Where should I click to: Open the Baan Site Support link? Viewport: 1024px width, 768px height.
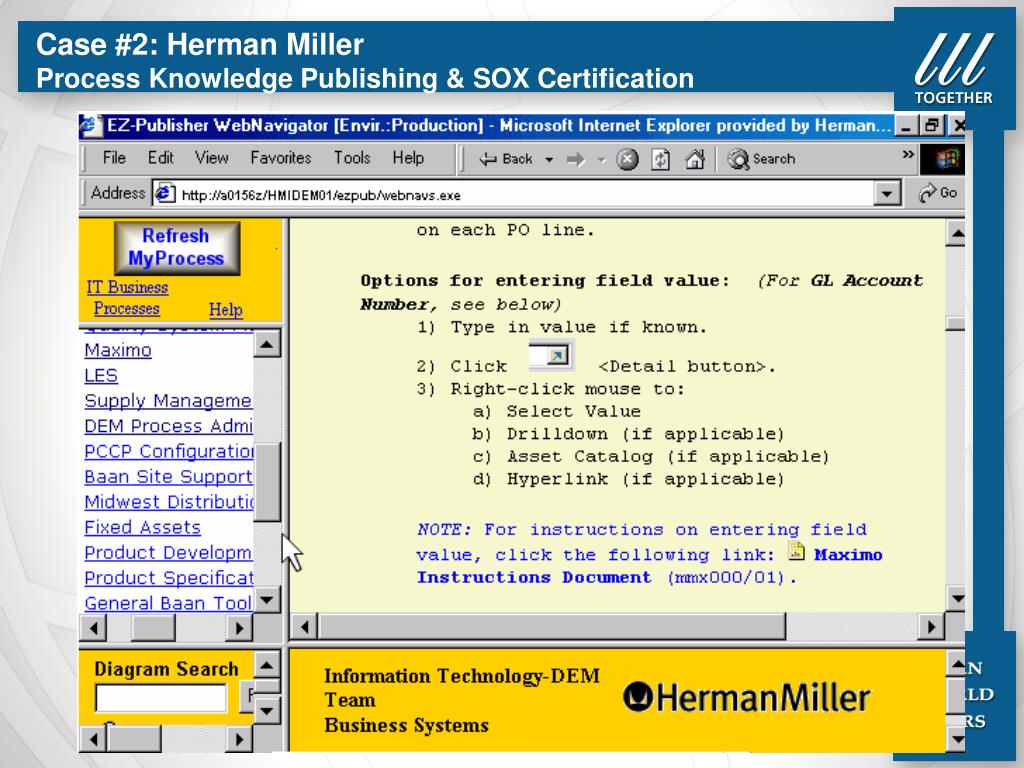click(168, 477)
